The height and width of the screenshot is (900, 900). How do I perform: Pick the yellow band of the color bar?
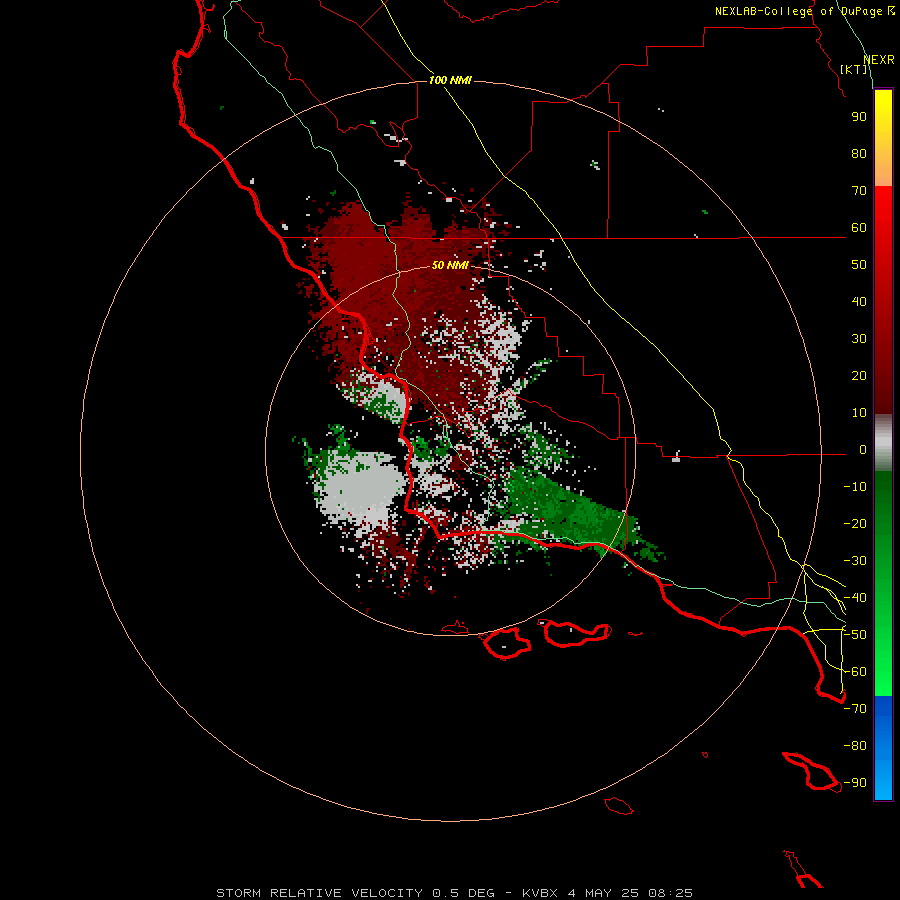[883, 138]
